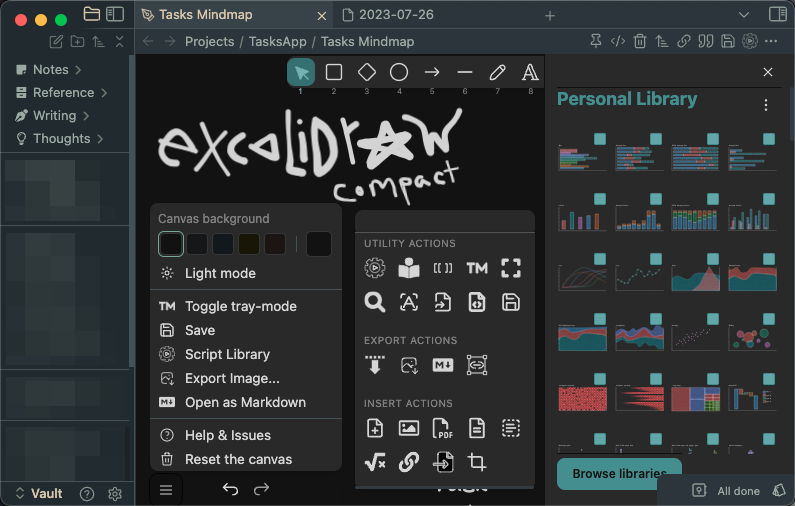
Task: Click the crop insert action icon
Action: point(477,462)
